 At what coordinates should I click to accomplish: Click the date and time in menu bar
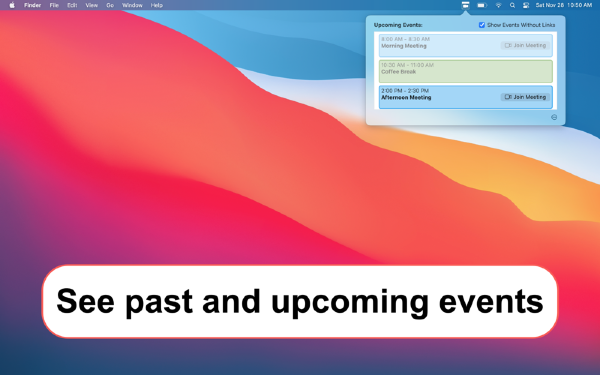[564, 5]
